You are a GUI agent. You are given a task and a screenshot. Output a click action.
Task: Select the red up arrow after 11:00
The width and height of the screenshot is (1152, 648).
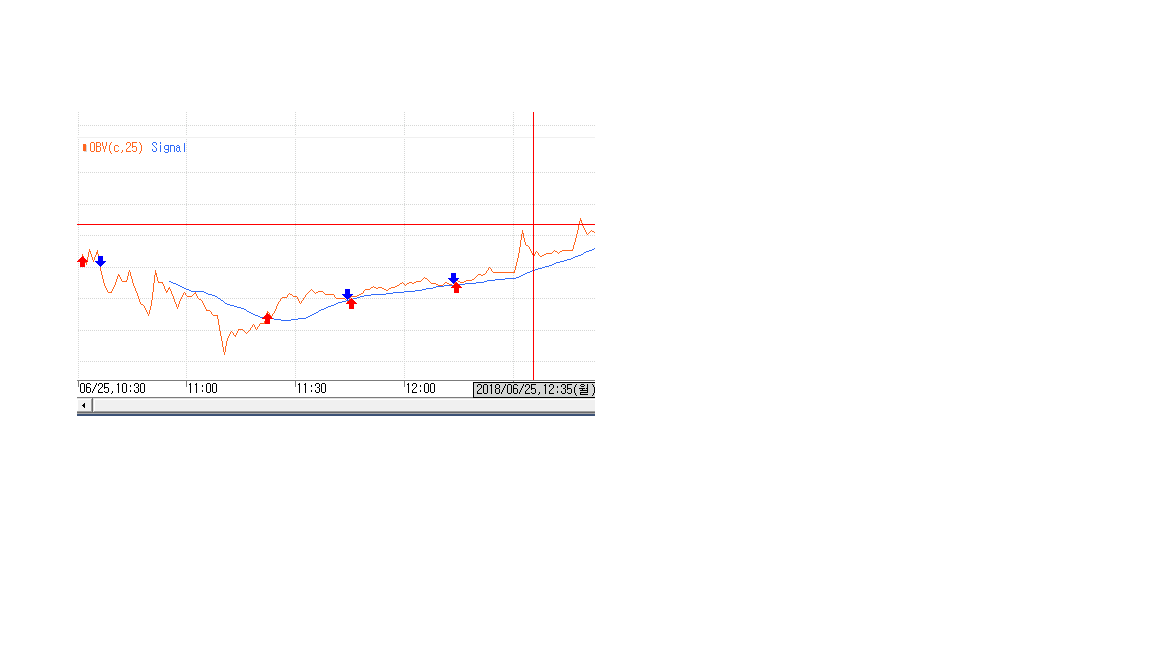[267, 318]
